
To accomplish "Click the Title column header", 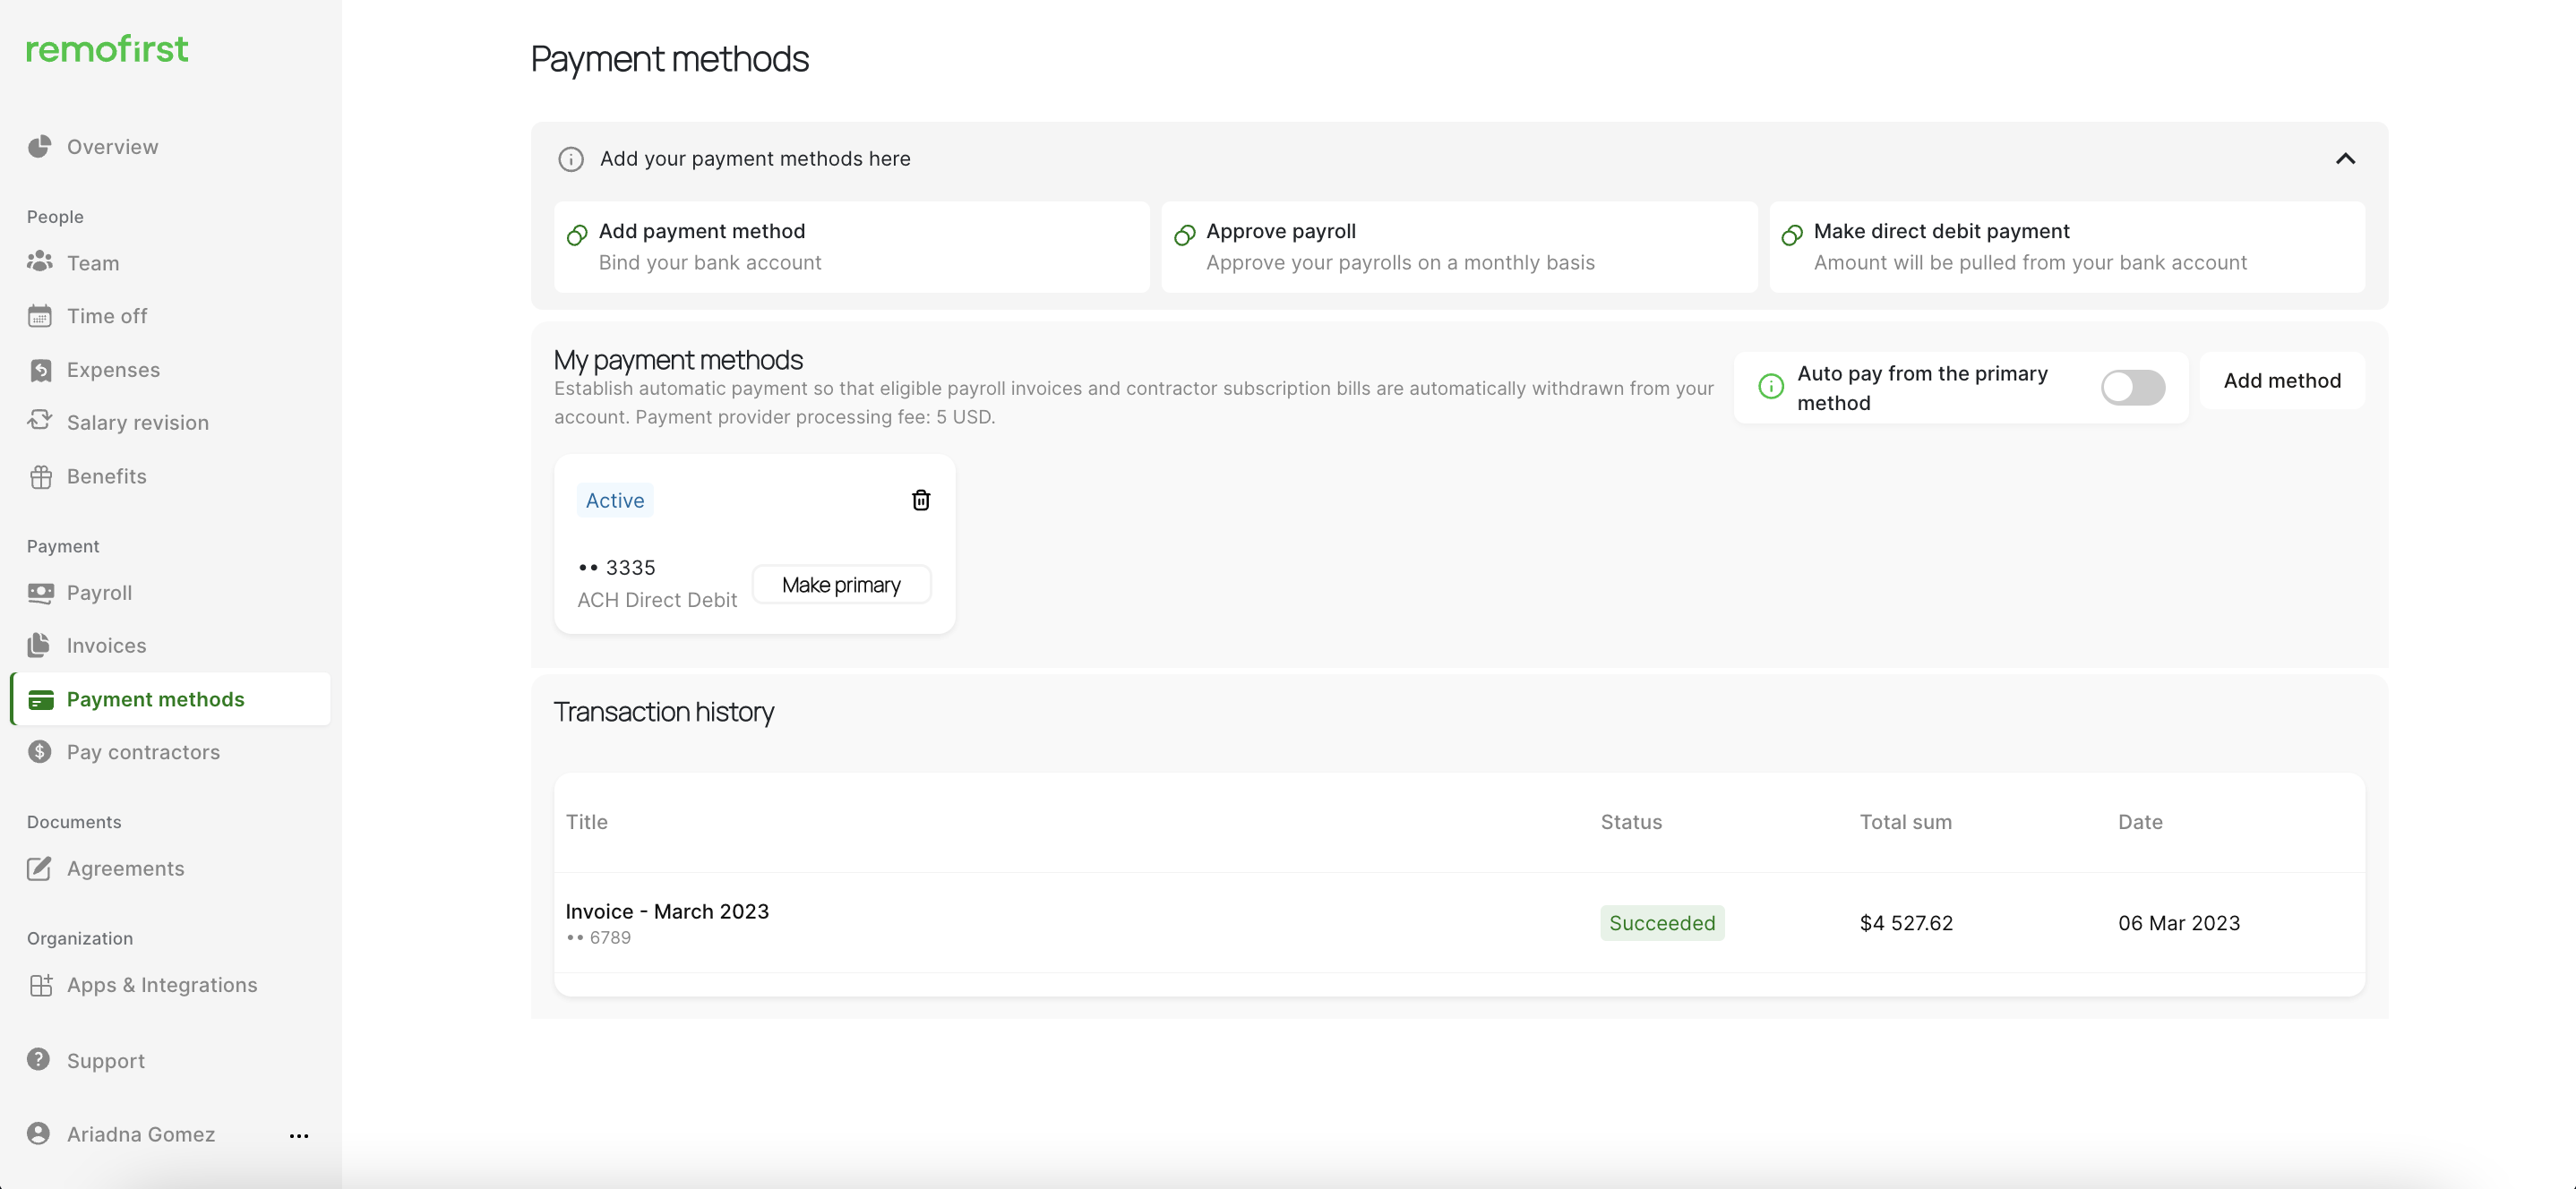I will pyautogui.click(x=587, y=822).
